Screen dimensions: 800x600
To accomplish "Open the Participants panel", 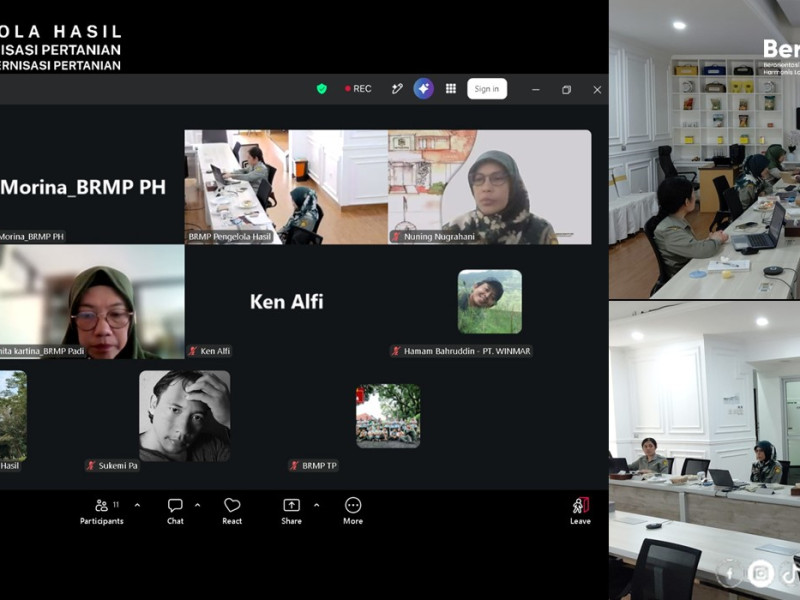I will coord(102,512).
